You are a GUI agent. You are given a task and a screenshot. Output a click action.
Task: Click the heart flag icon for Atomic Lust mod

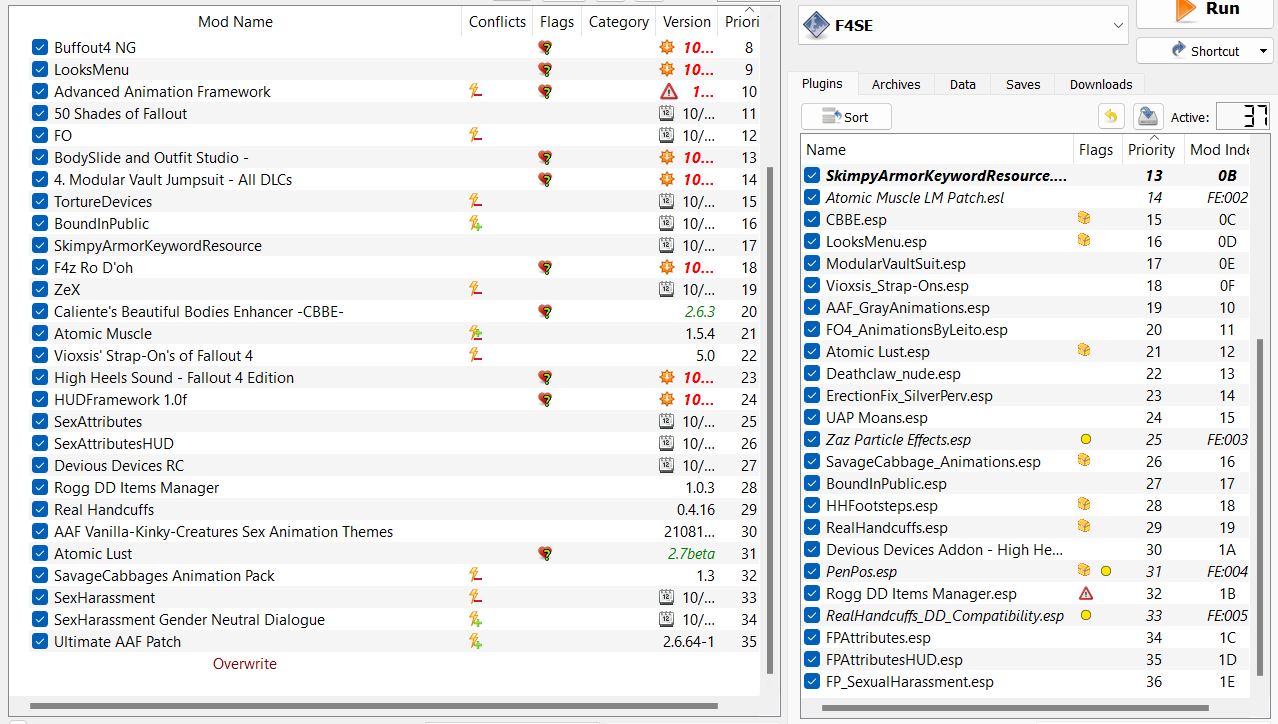[x=545, y=553]
